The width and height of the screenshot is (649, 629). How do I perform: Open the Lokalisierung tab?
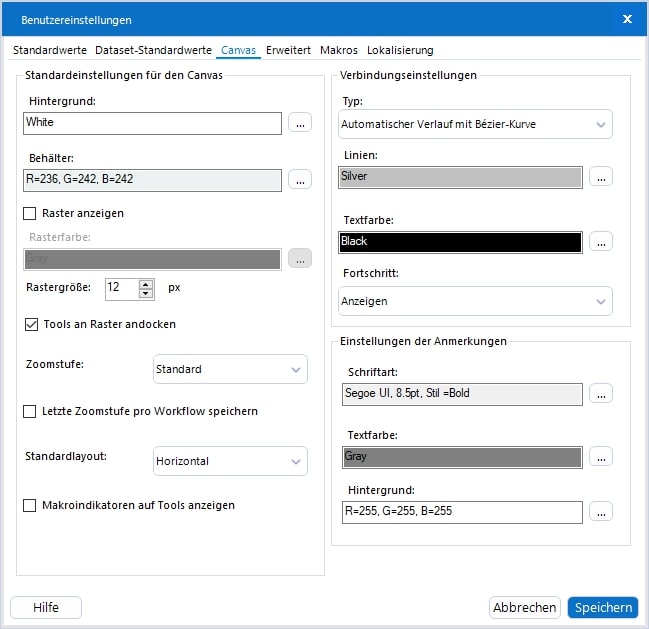coord(400,50)
